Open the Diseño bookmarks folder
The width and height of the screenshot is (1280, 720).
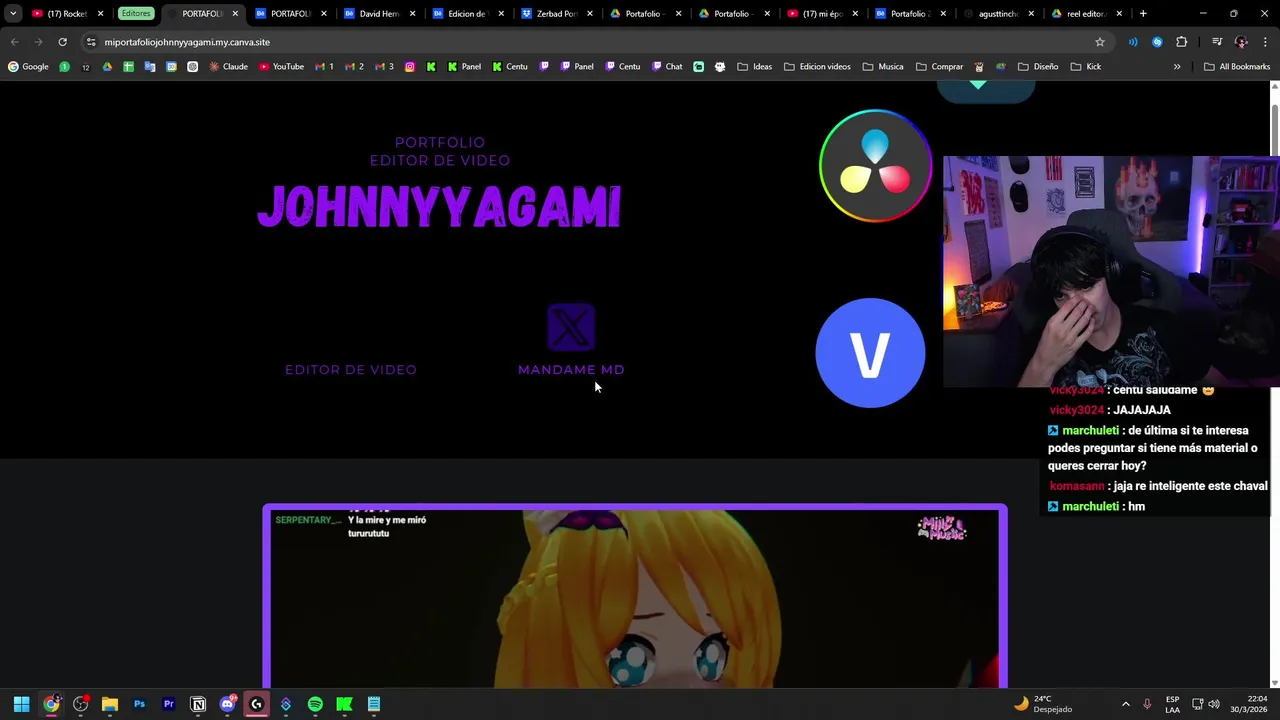(1038, 67)
